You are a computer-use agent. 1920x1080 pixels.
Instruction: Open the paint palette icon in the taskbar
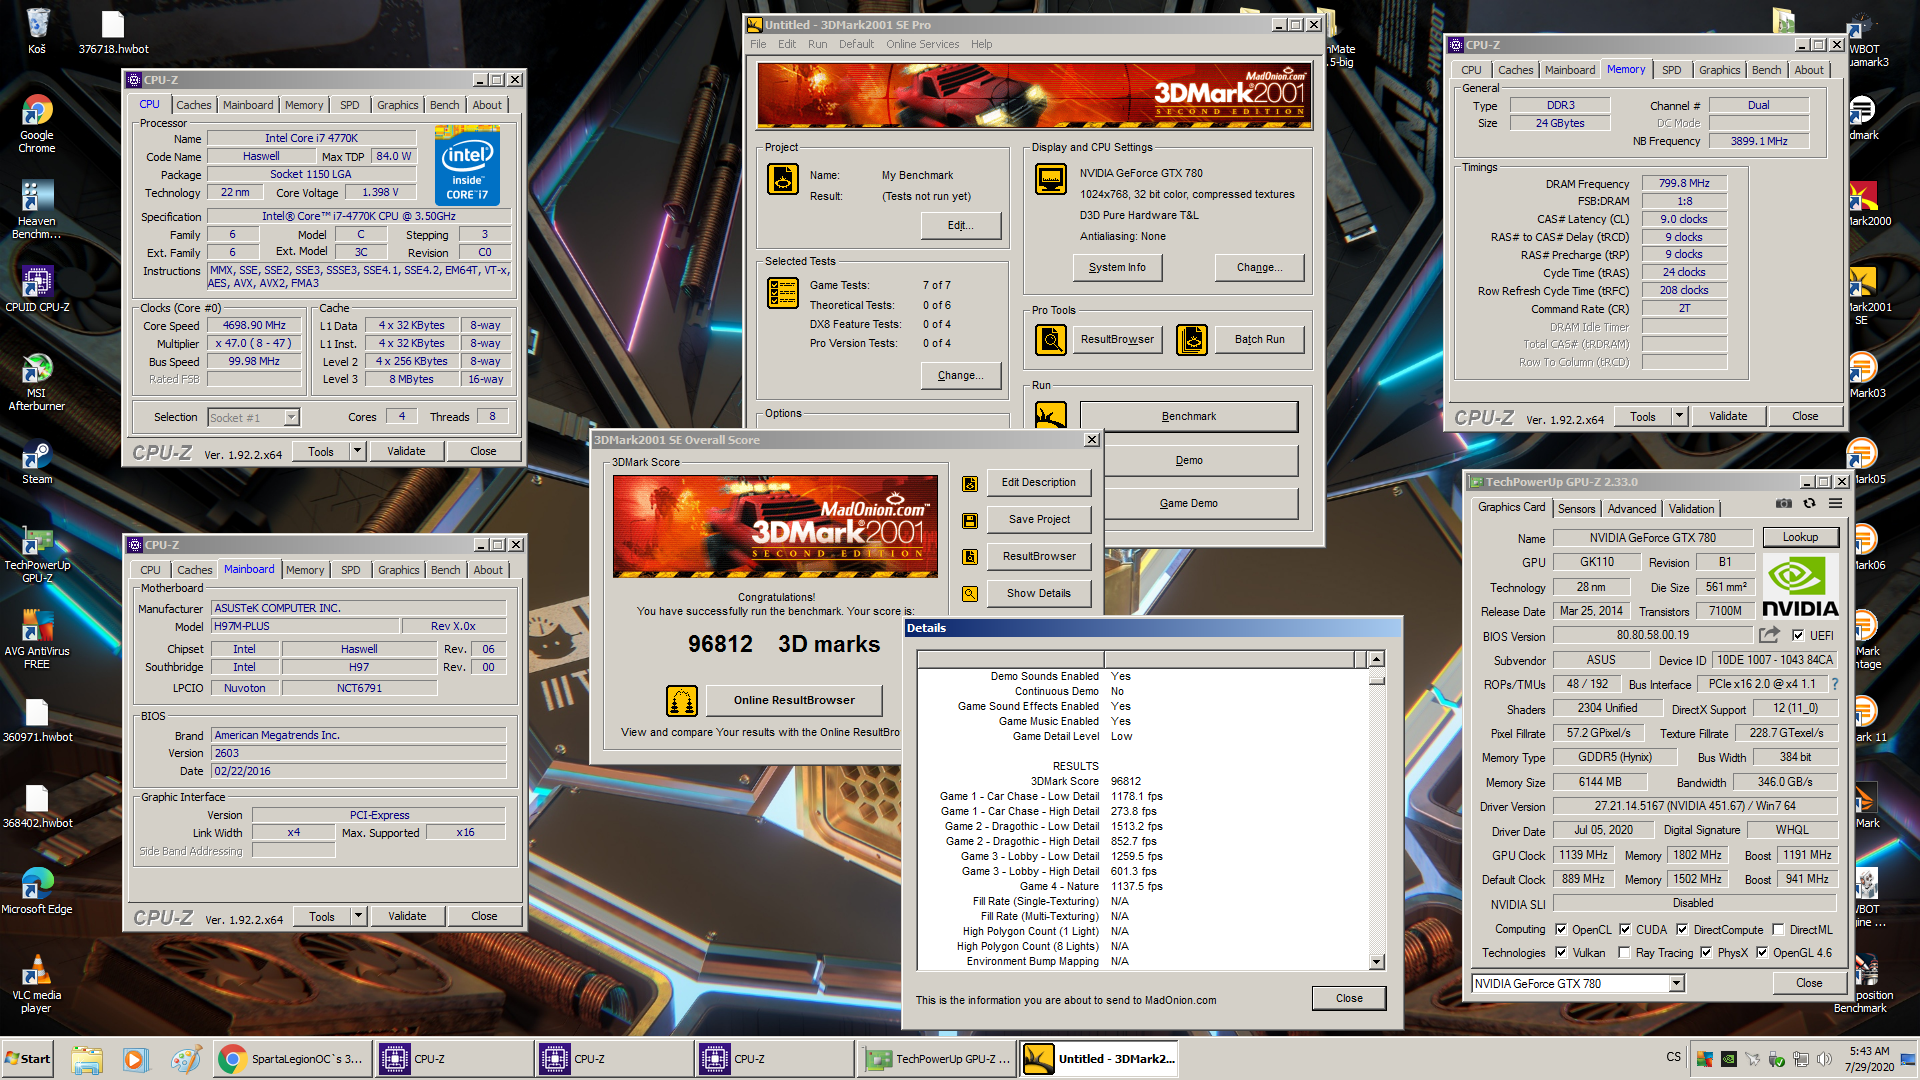[x=185, y=1059]
